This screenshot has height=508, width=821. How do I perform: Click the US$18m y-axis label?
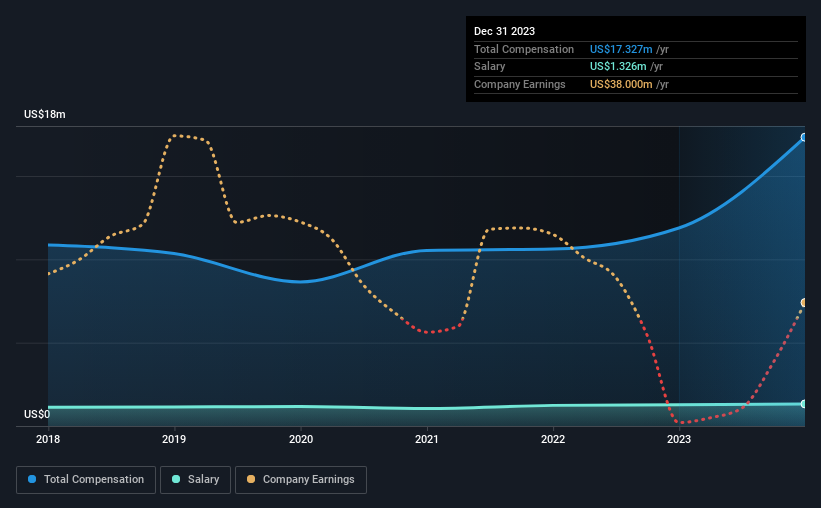click(45, 114)
